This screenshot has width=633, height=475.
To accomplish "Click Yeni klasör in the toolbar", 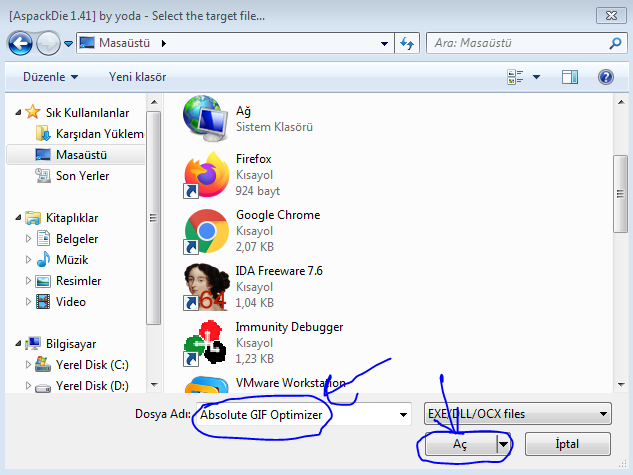I will (137, 77).
